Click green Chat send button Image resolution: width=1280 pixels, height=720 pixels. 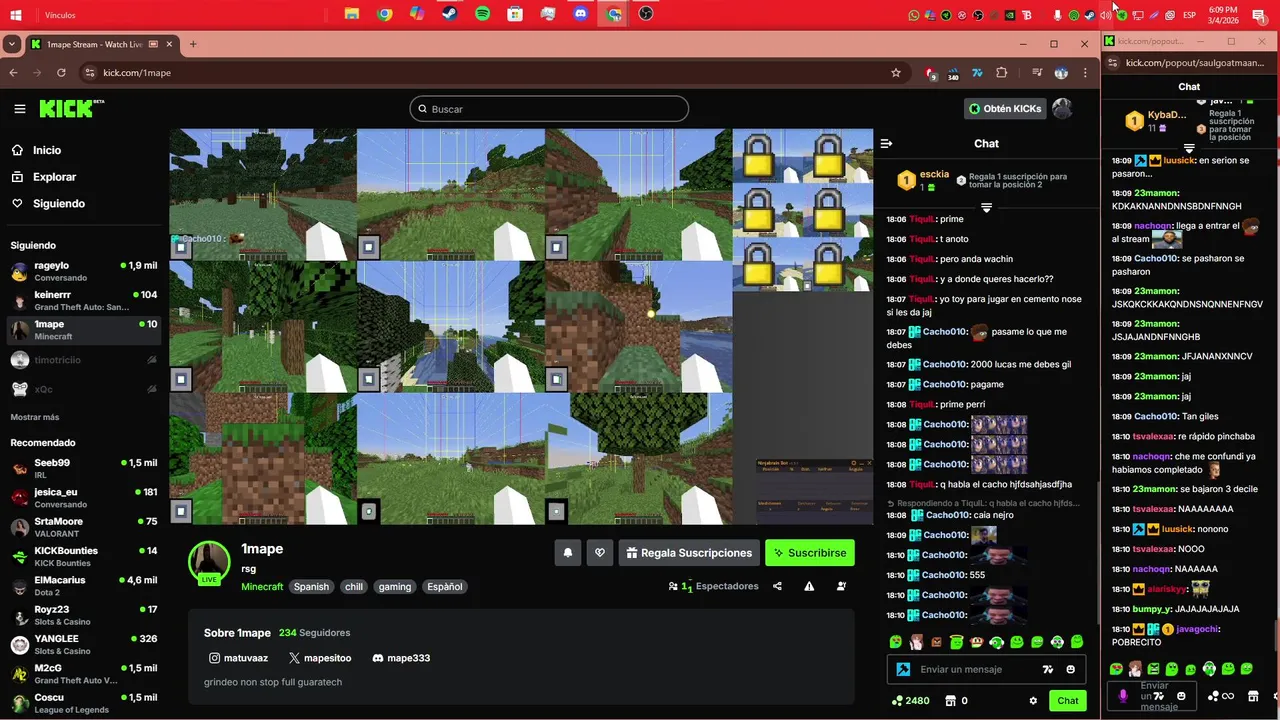(1068, 701)
